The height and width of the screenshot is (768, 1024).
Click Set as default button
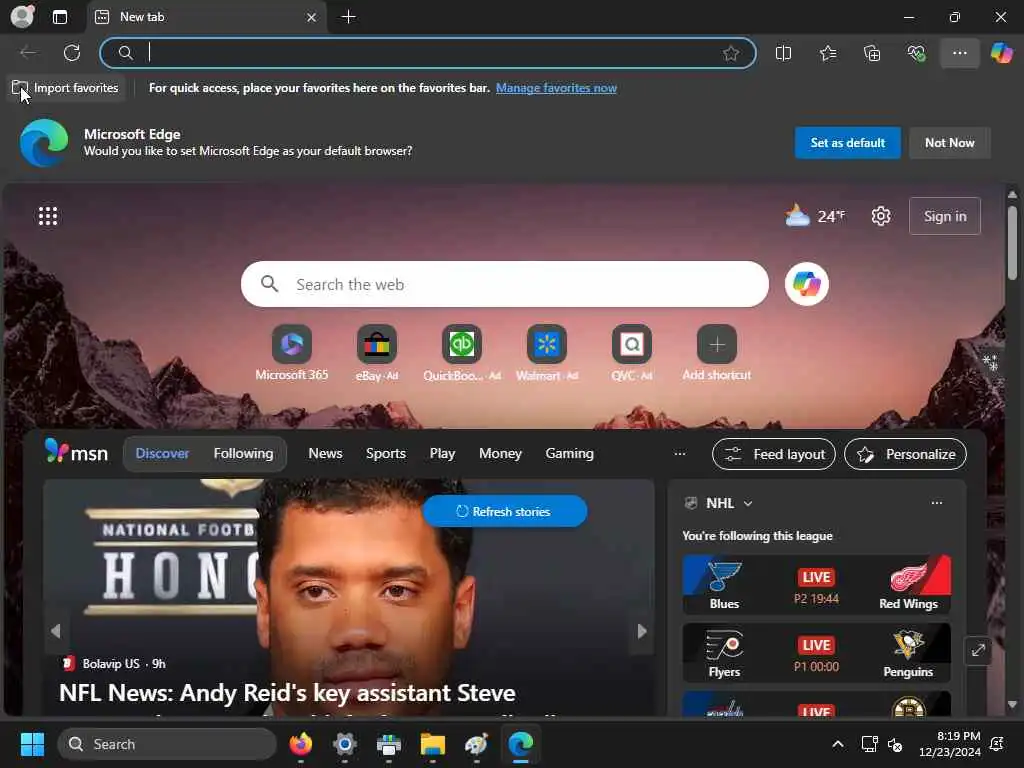pyautogui.click(x=847, y=143)
